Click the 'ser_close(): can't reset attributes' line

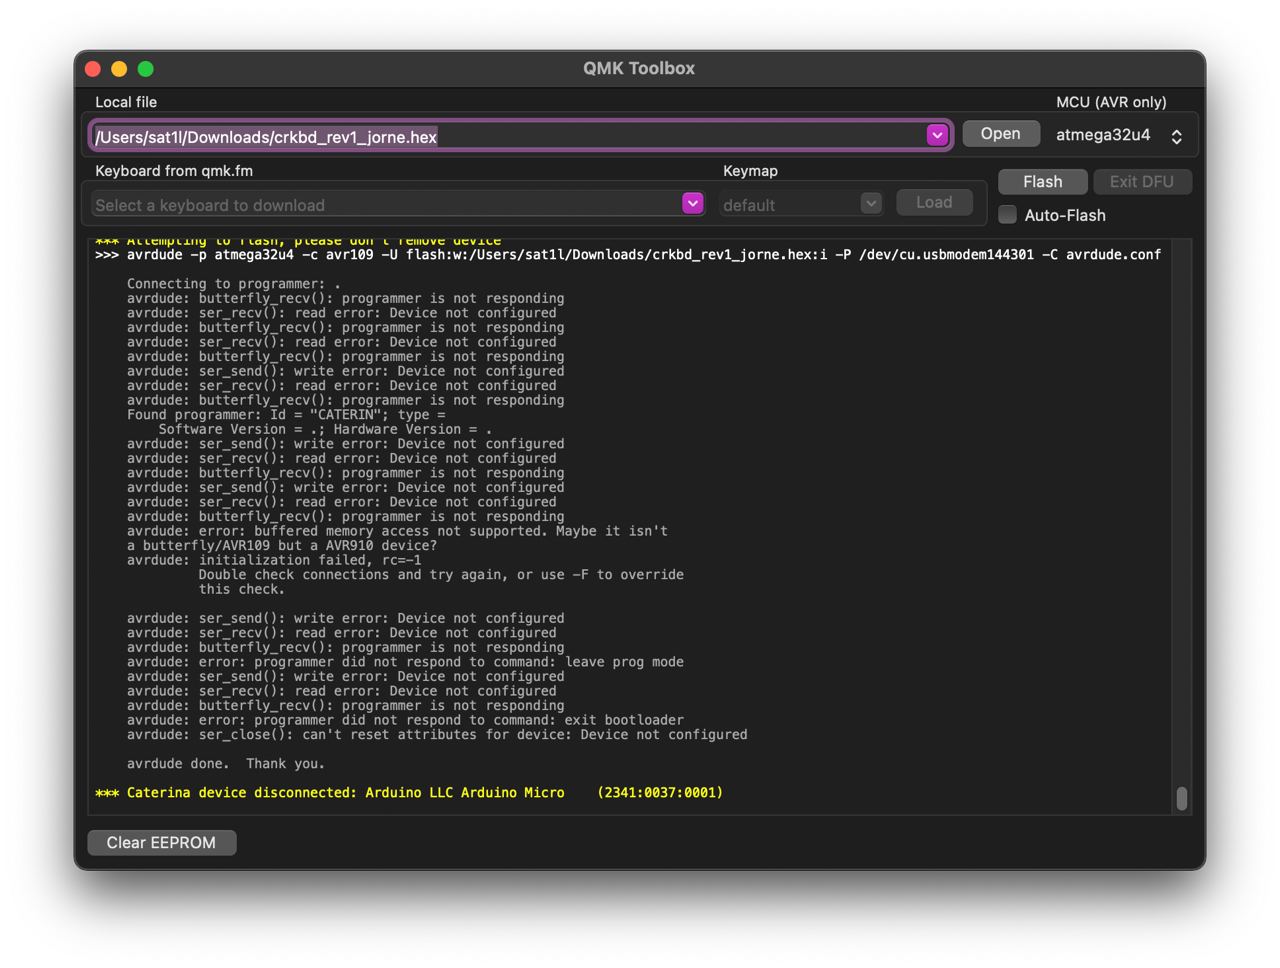coord(437,735)
